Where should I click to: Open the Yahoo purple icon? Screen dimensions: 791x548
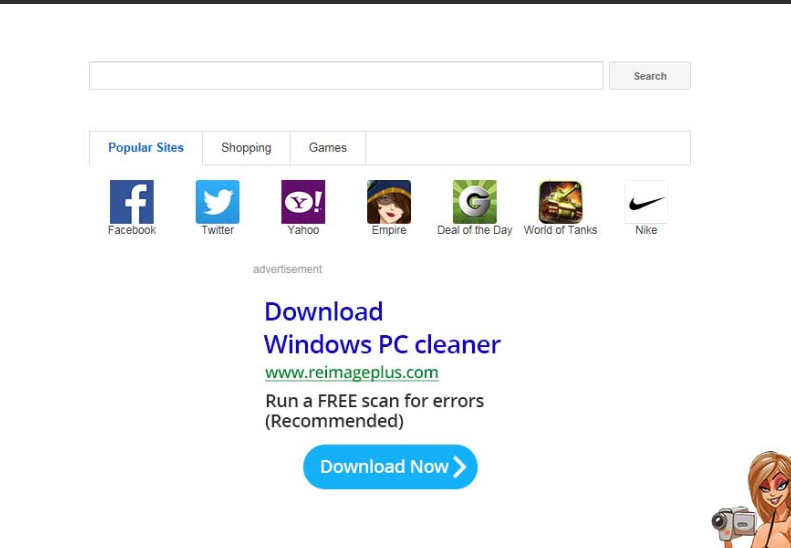303,202
